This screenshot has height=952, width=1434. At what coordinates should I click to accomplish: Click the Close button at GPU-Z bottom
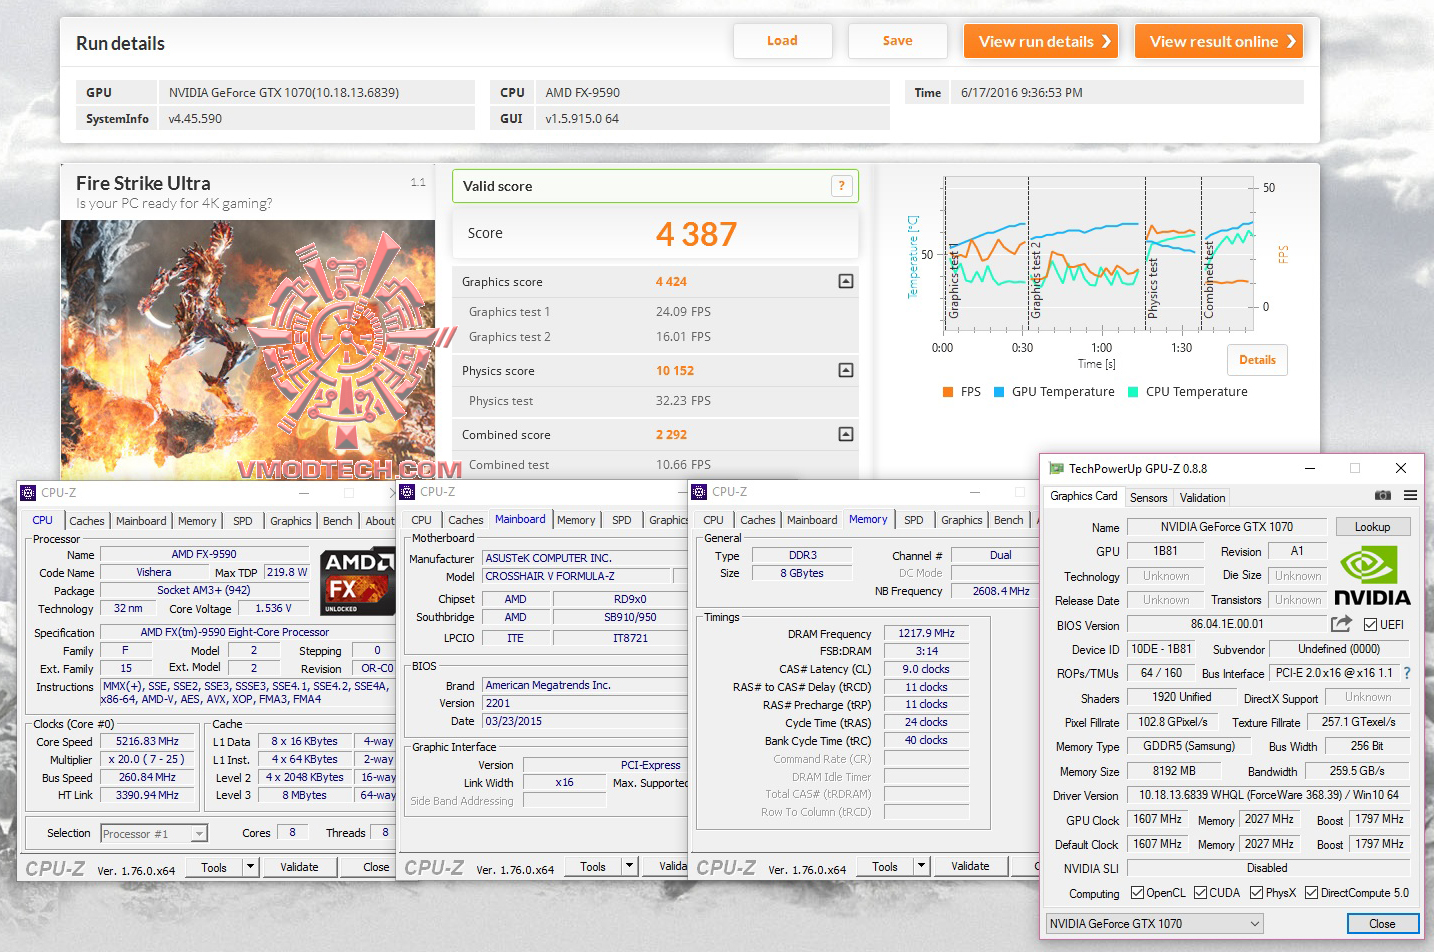coord(1382,924)
